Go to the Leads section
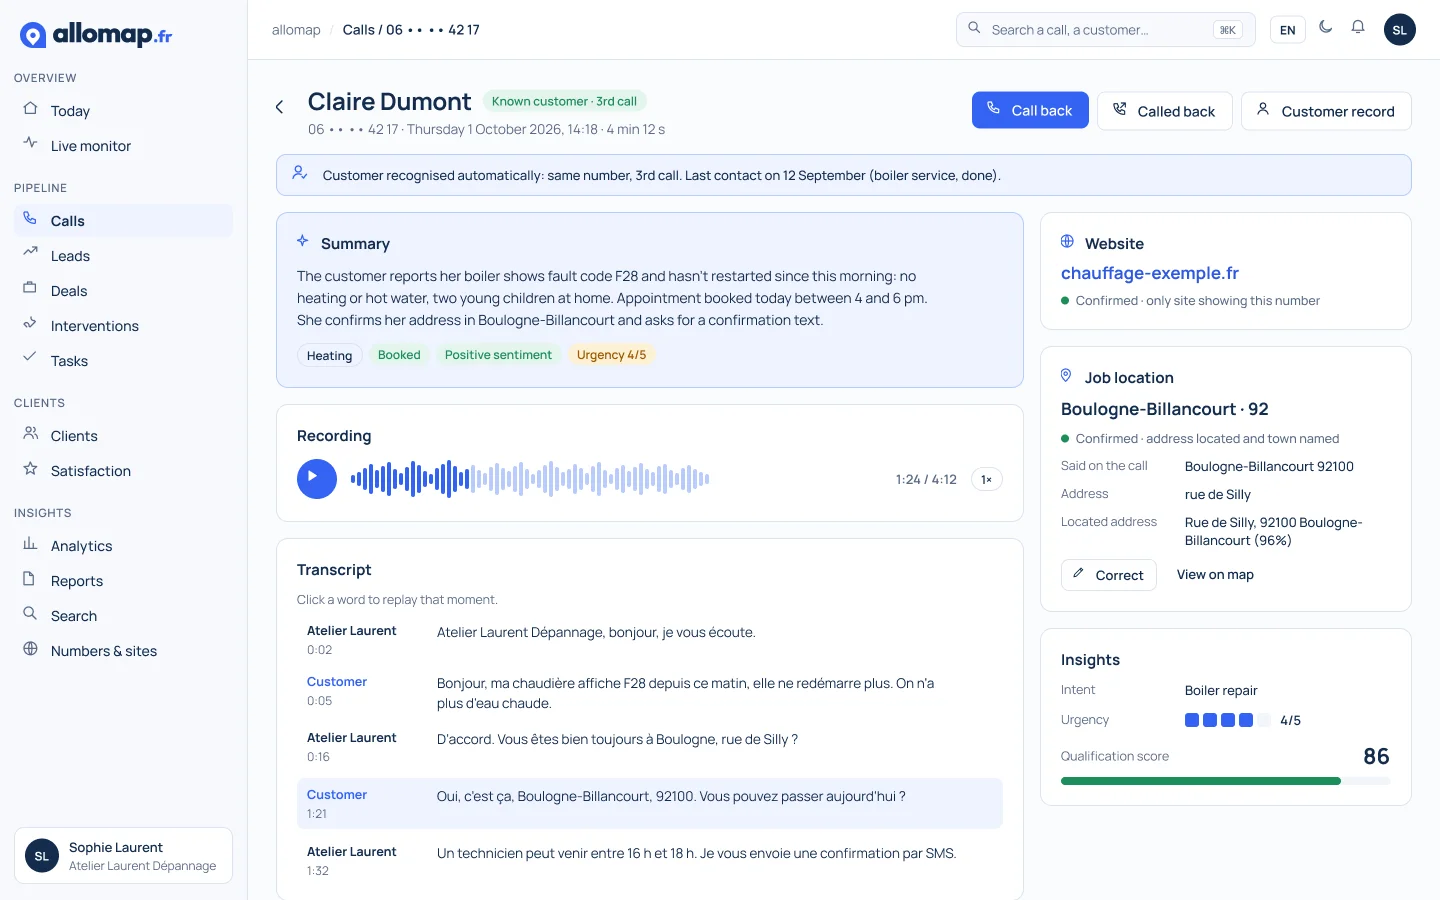This screenshot has height=900, width=1440. pyautogui.click(x=124, y=256)
